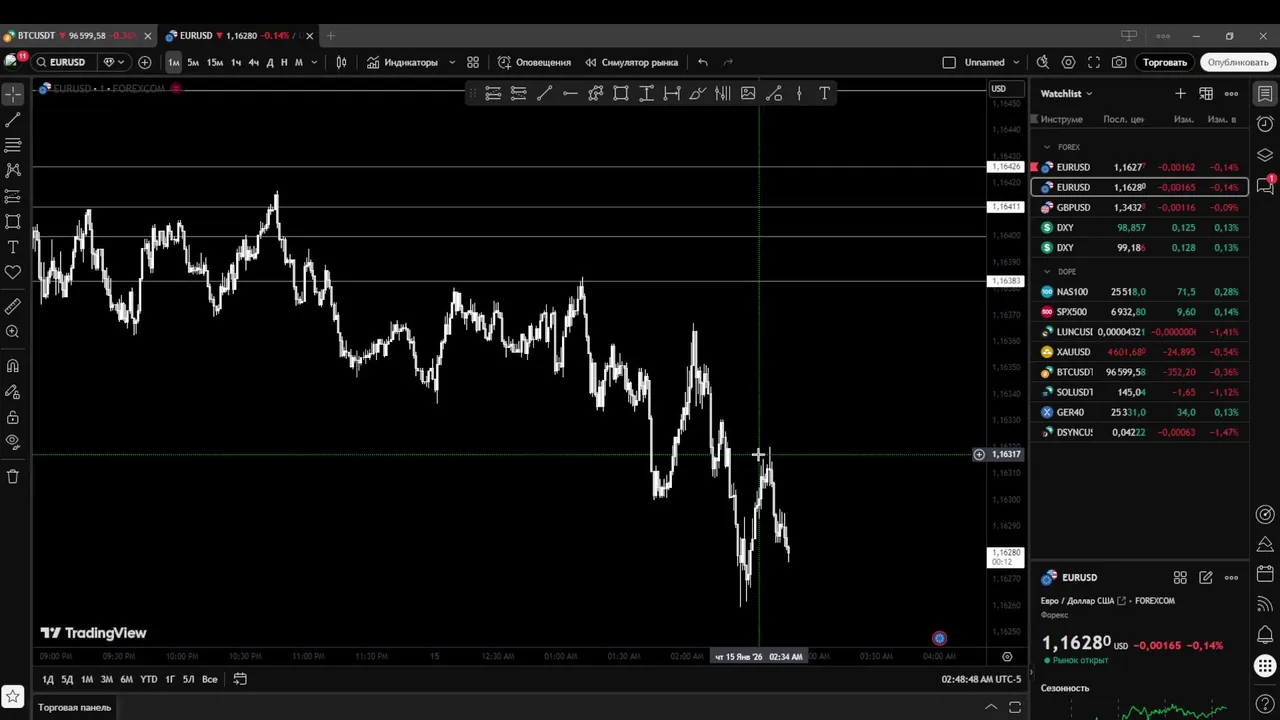
Task: Select the 4ч timeframe
Action: 253,62
